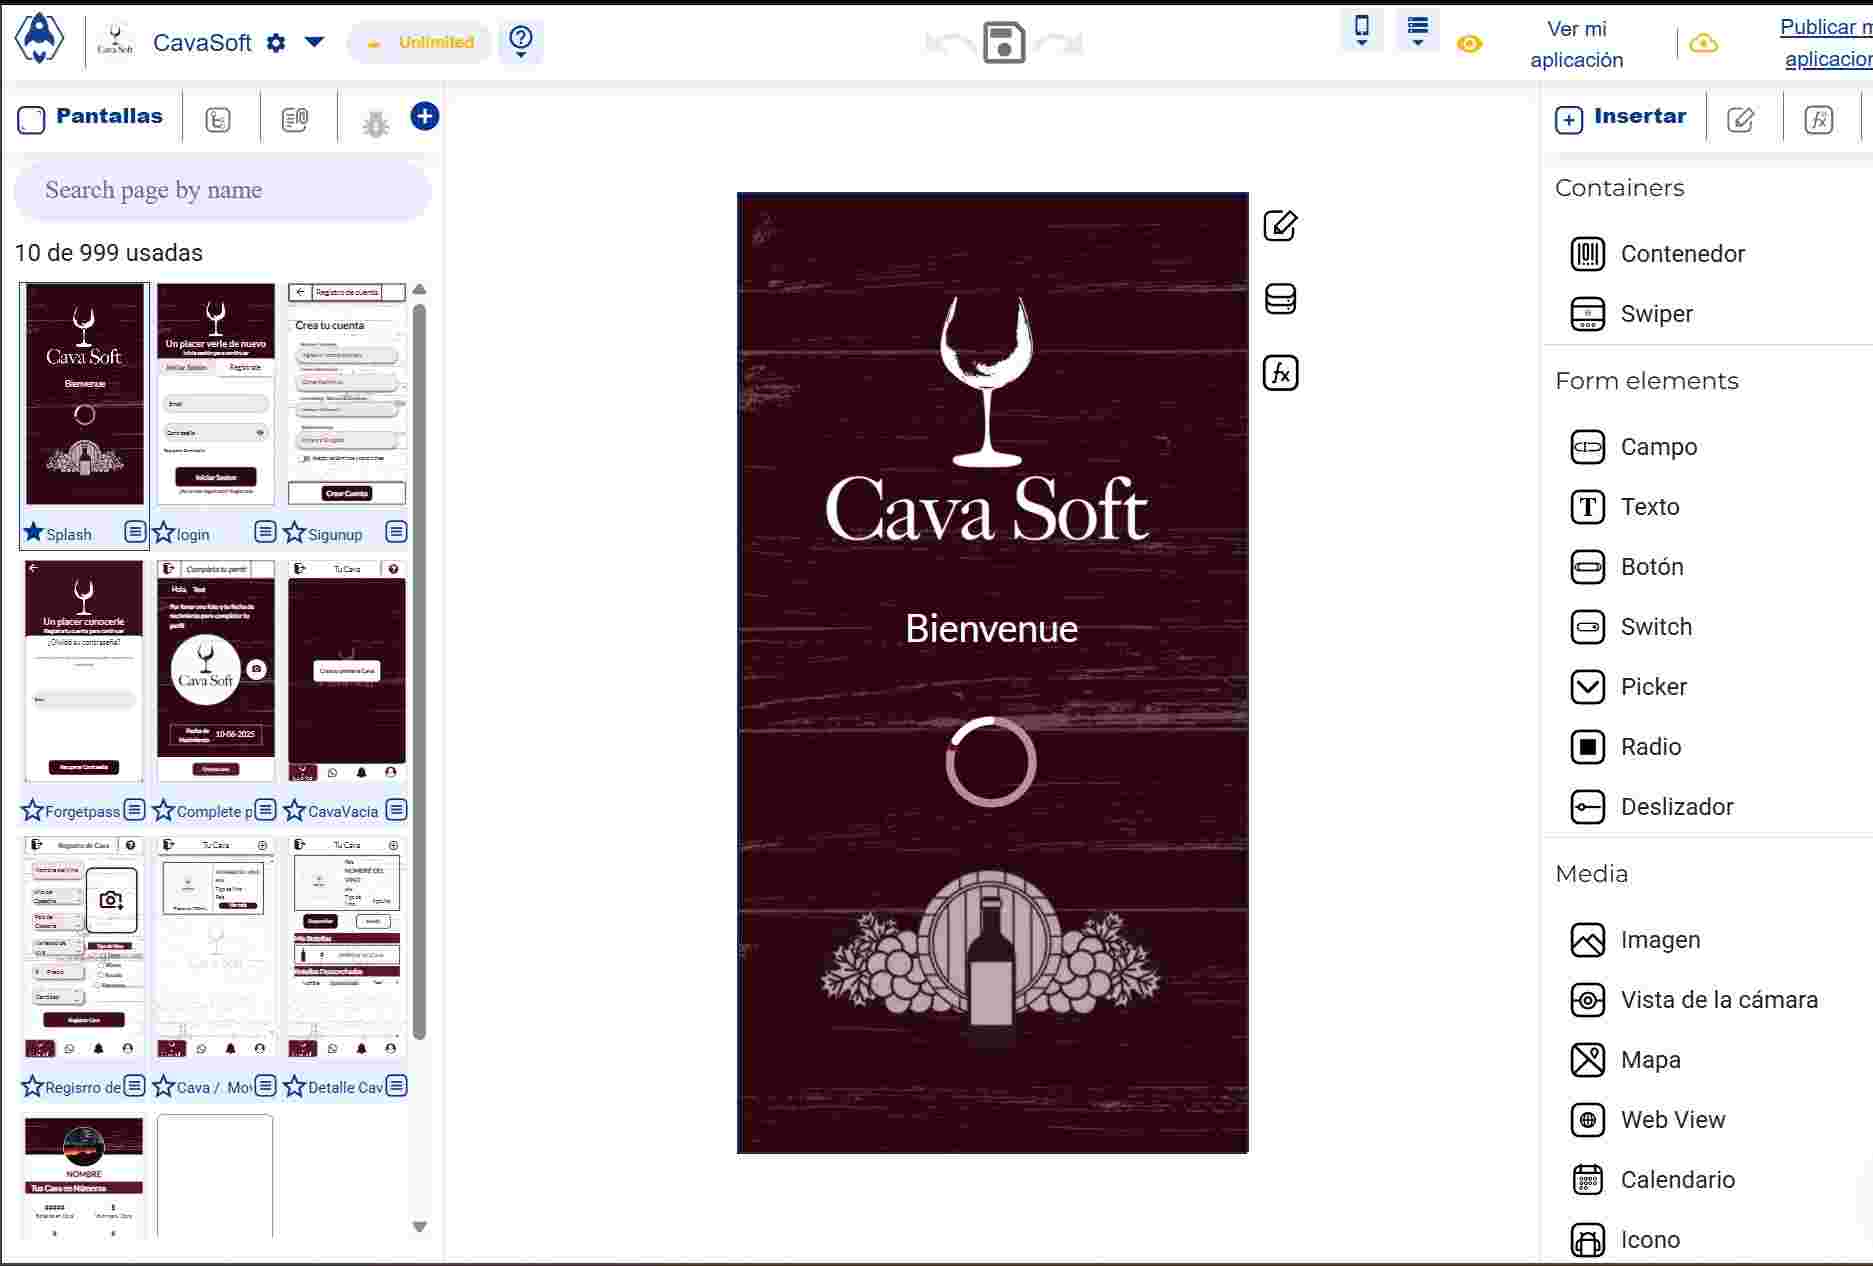Image resolution: width=1873 pixels, height=1266 pixels.
Task: Click the save floppy disk icon
Action: tap(1004, 43)
